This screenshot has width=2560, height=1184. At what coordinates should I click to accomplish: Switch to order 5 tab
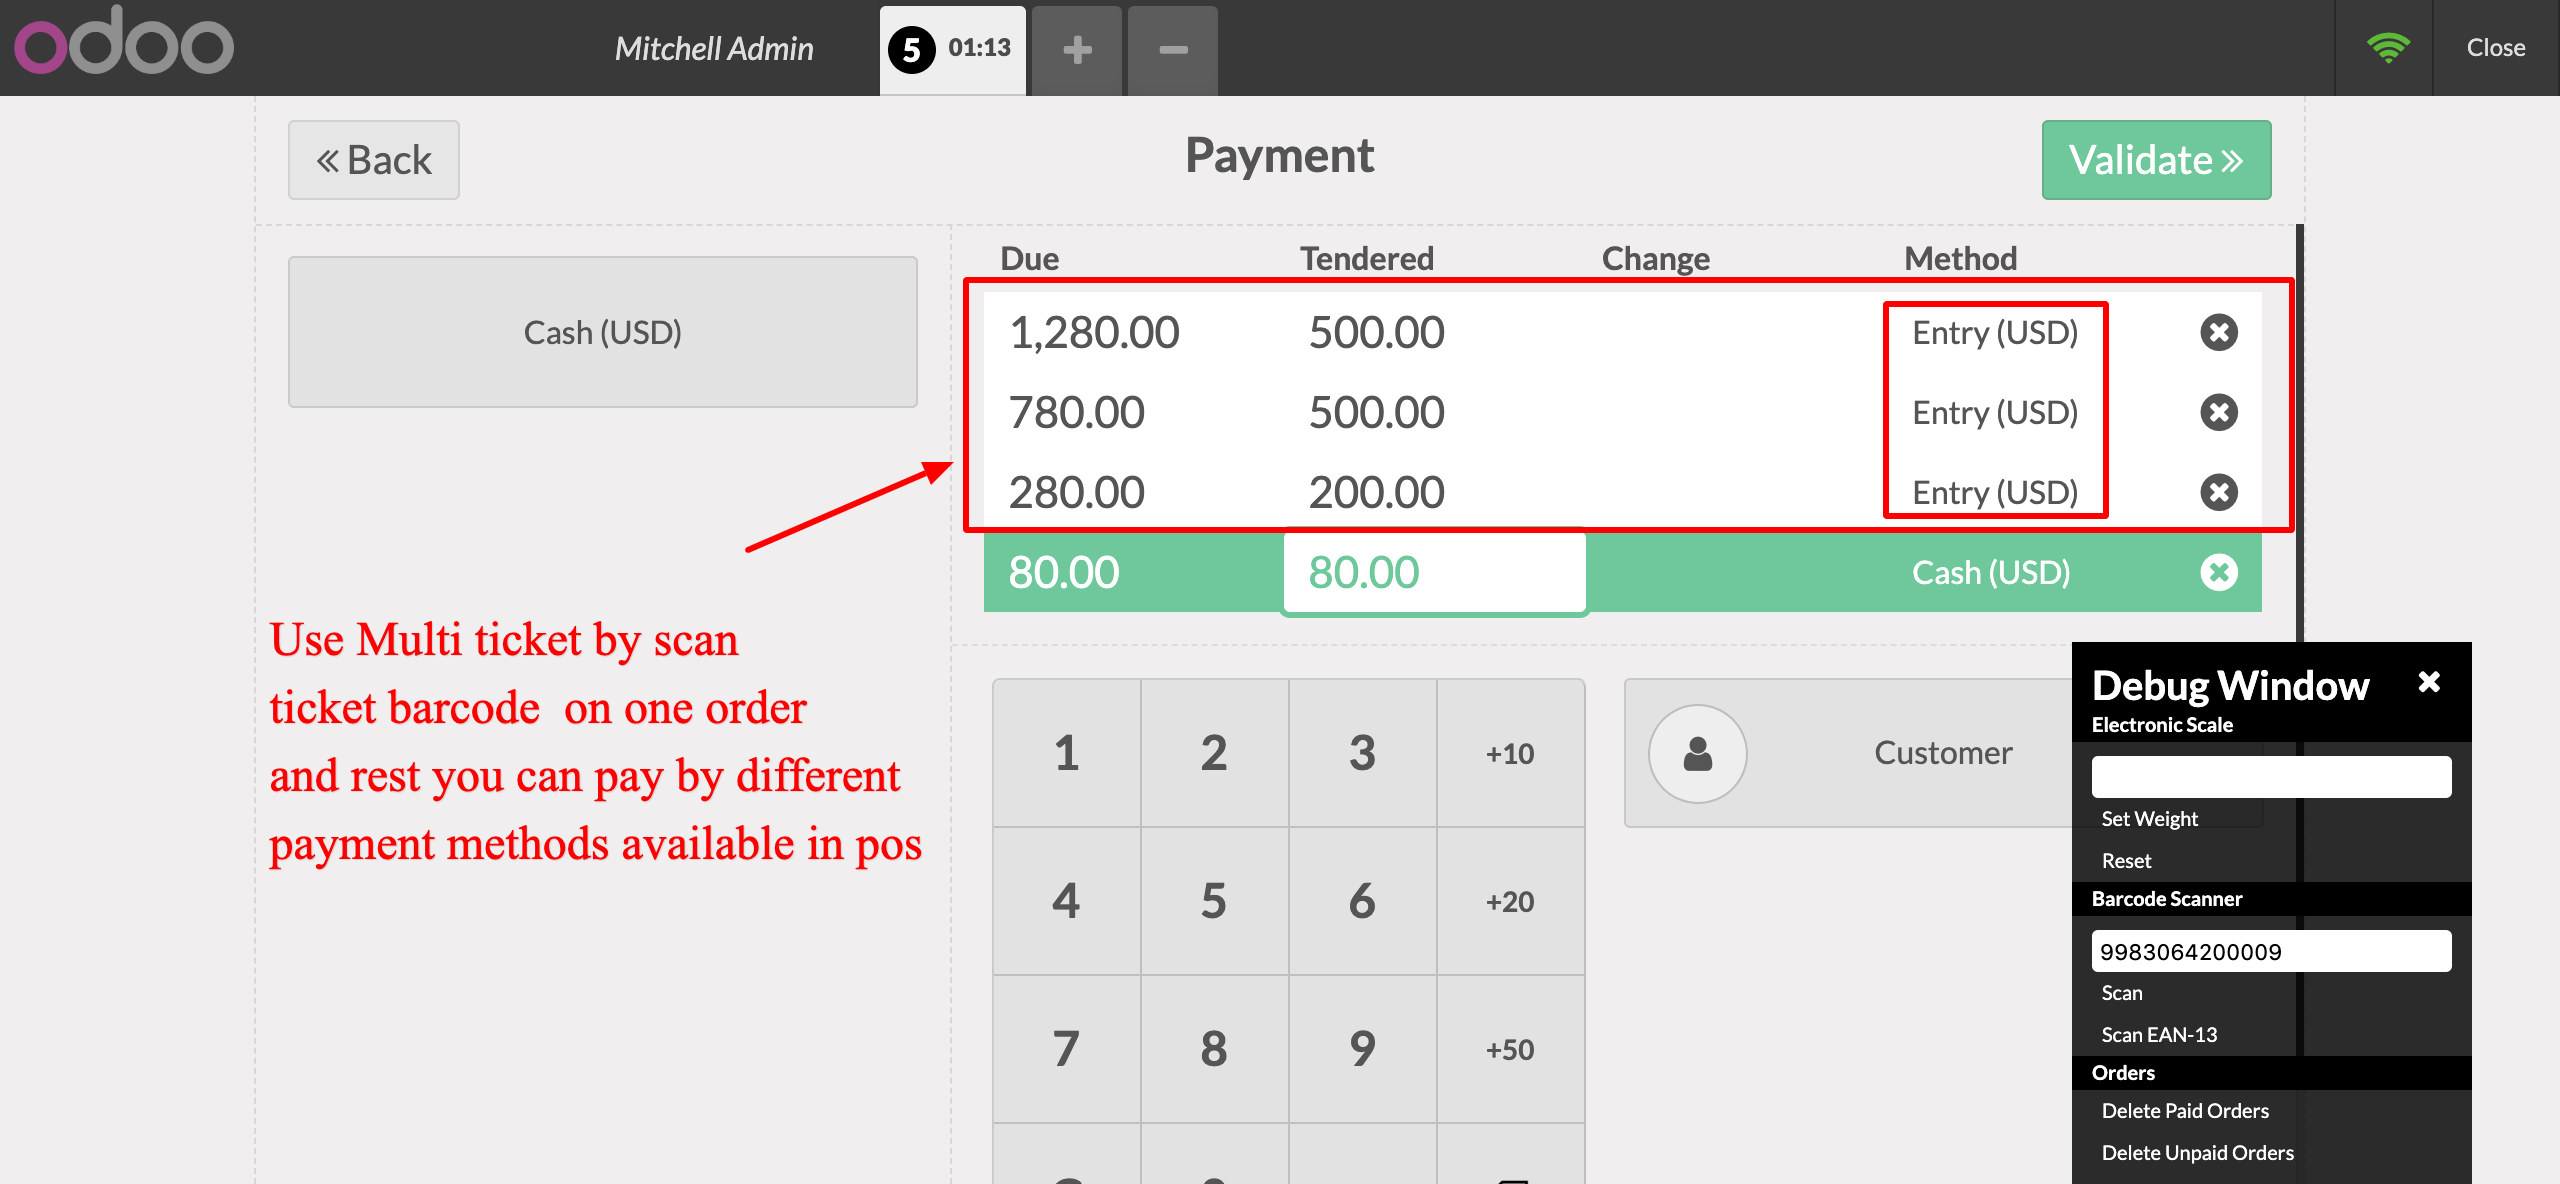click(951, 49)
